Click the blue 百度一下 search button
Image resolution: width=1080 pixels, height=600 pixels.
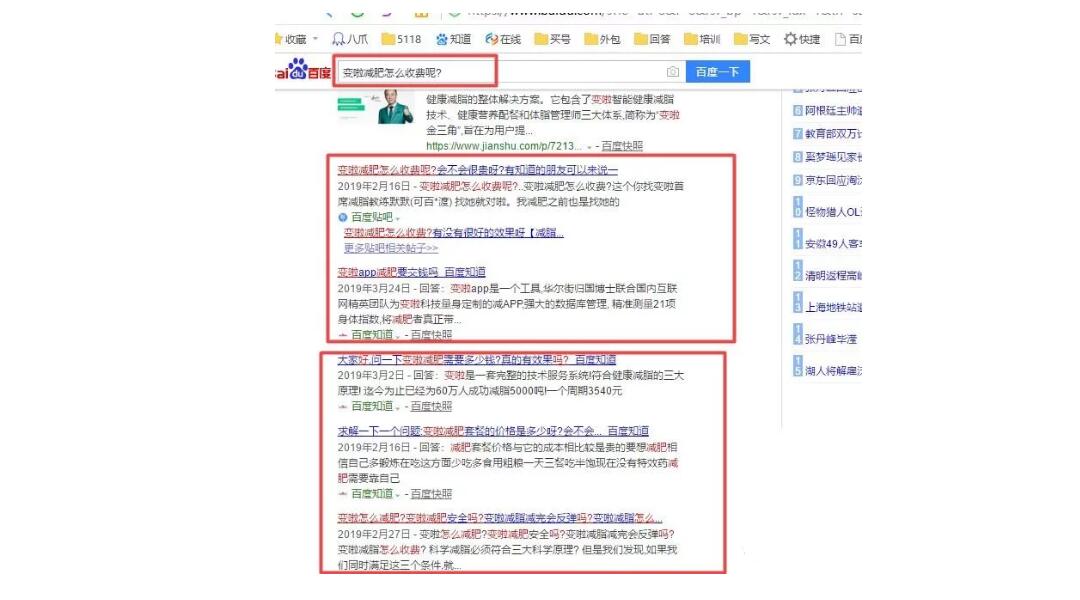[717, 71]
